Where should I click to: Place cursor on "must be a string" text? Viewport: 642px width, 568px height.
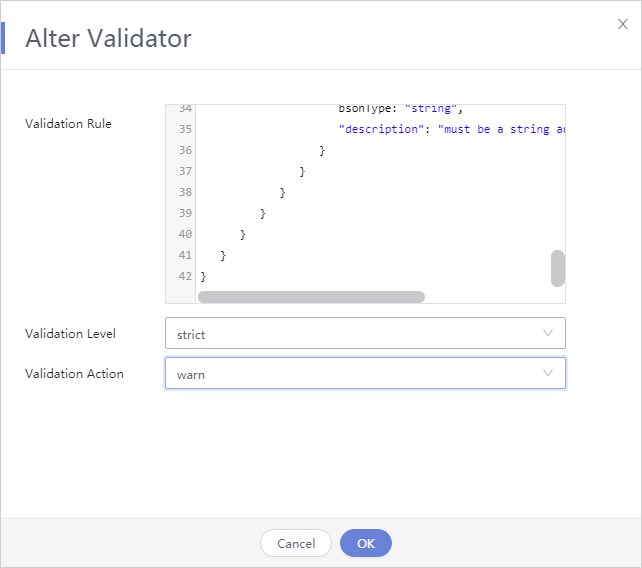pyautogui.click(x=494, y=129)
